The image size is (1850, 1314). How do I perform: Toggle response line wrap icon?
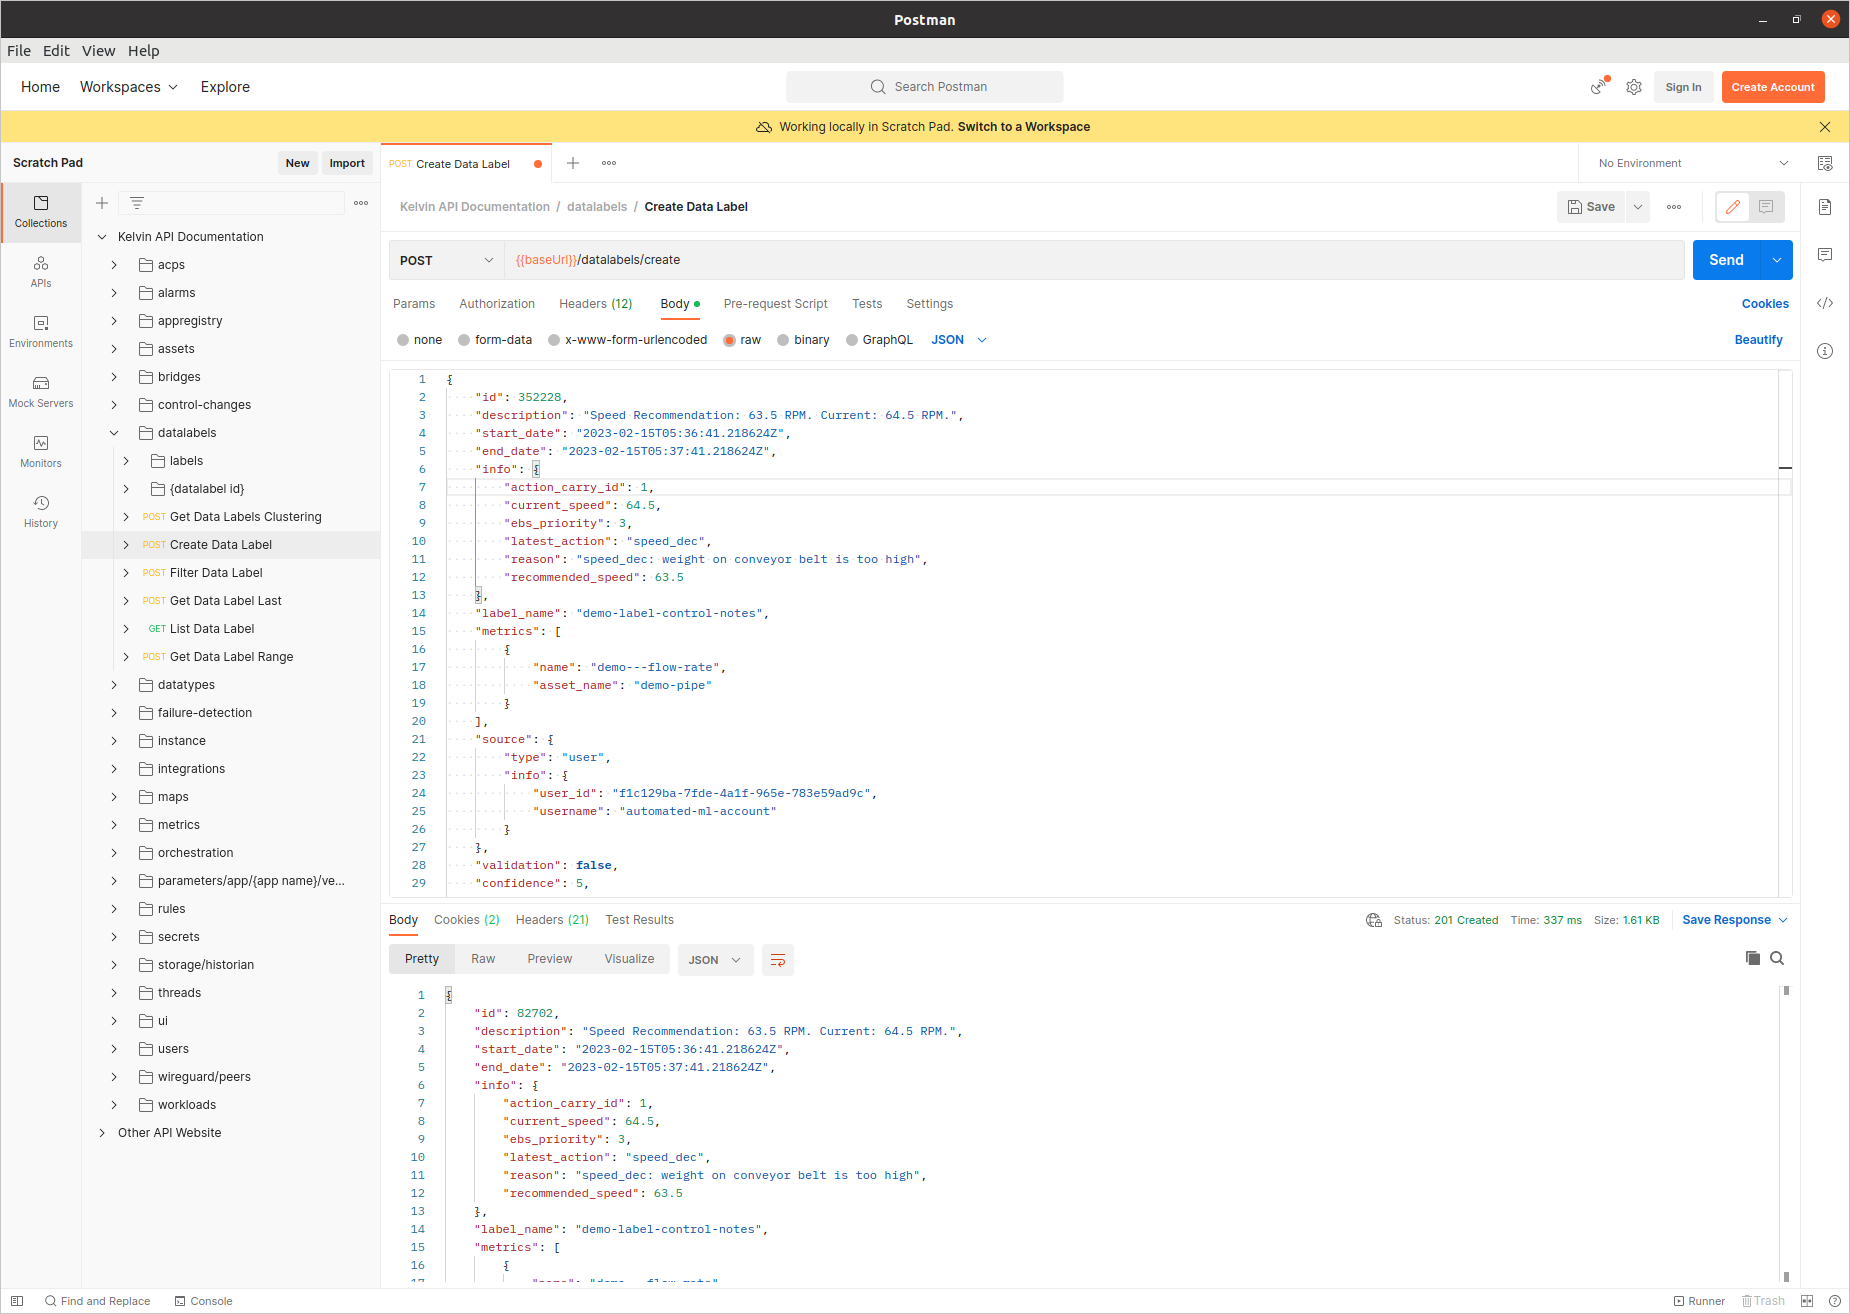(777, 960)
